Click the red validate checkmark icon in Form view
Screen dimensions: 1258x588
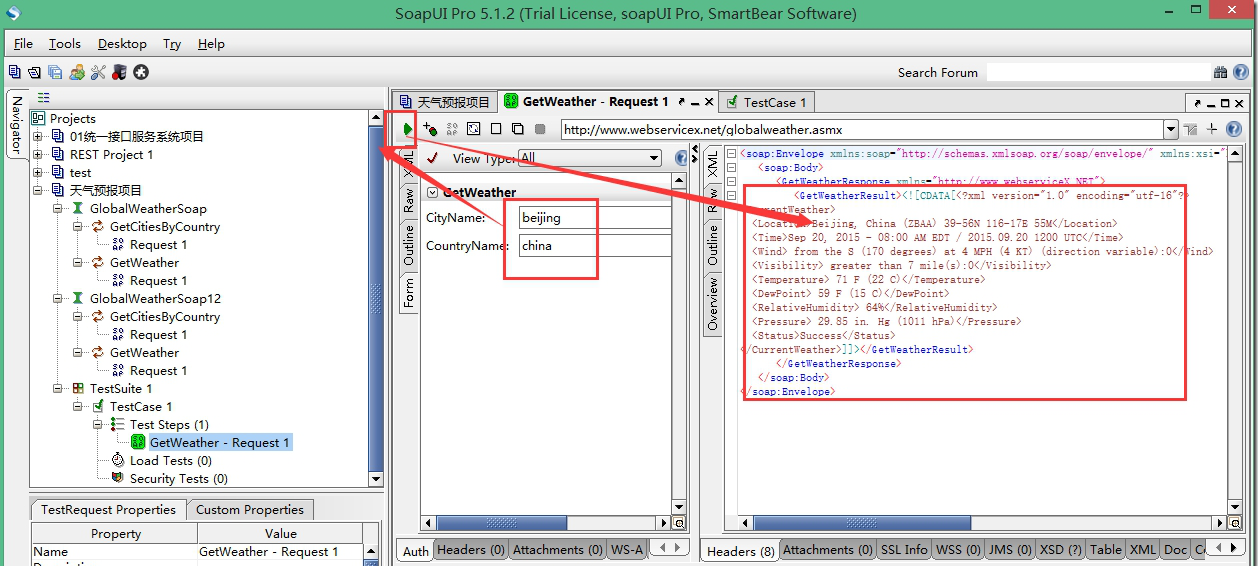(432, 158)
